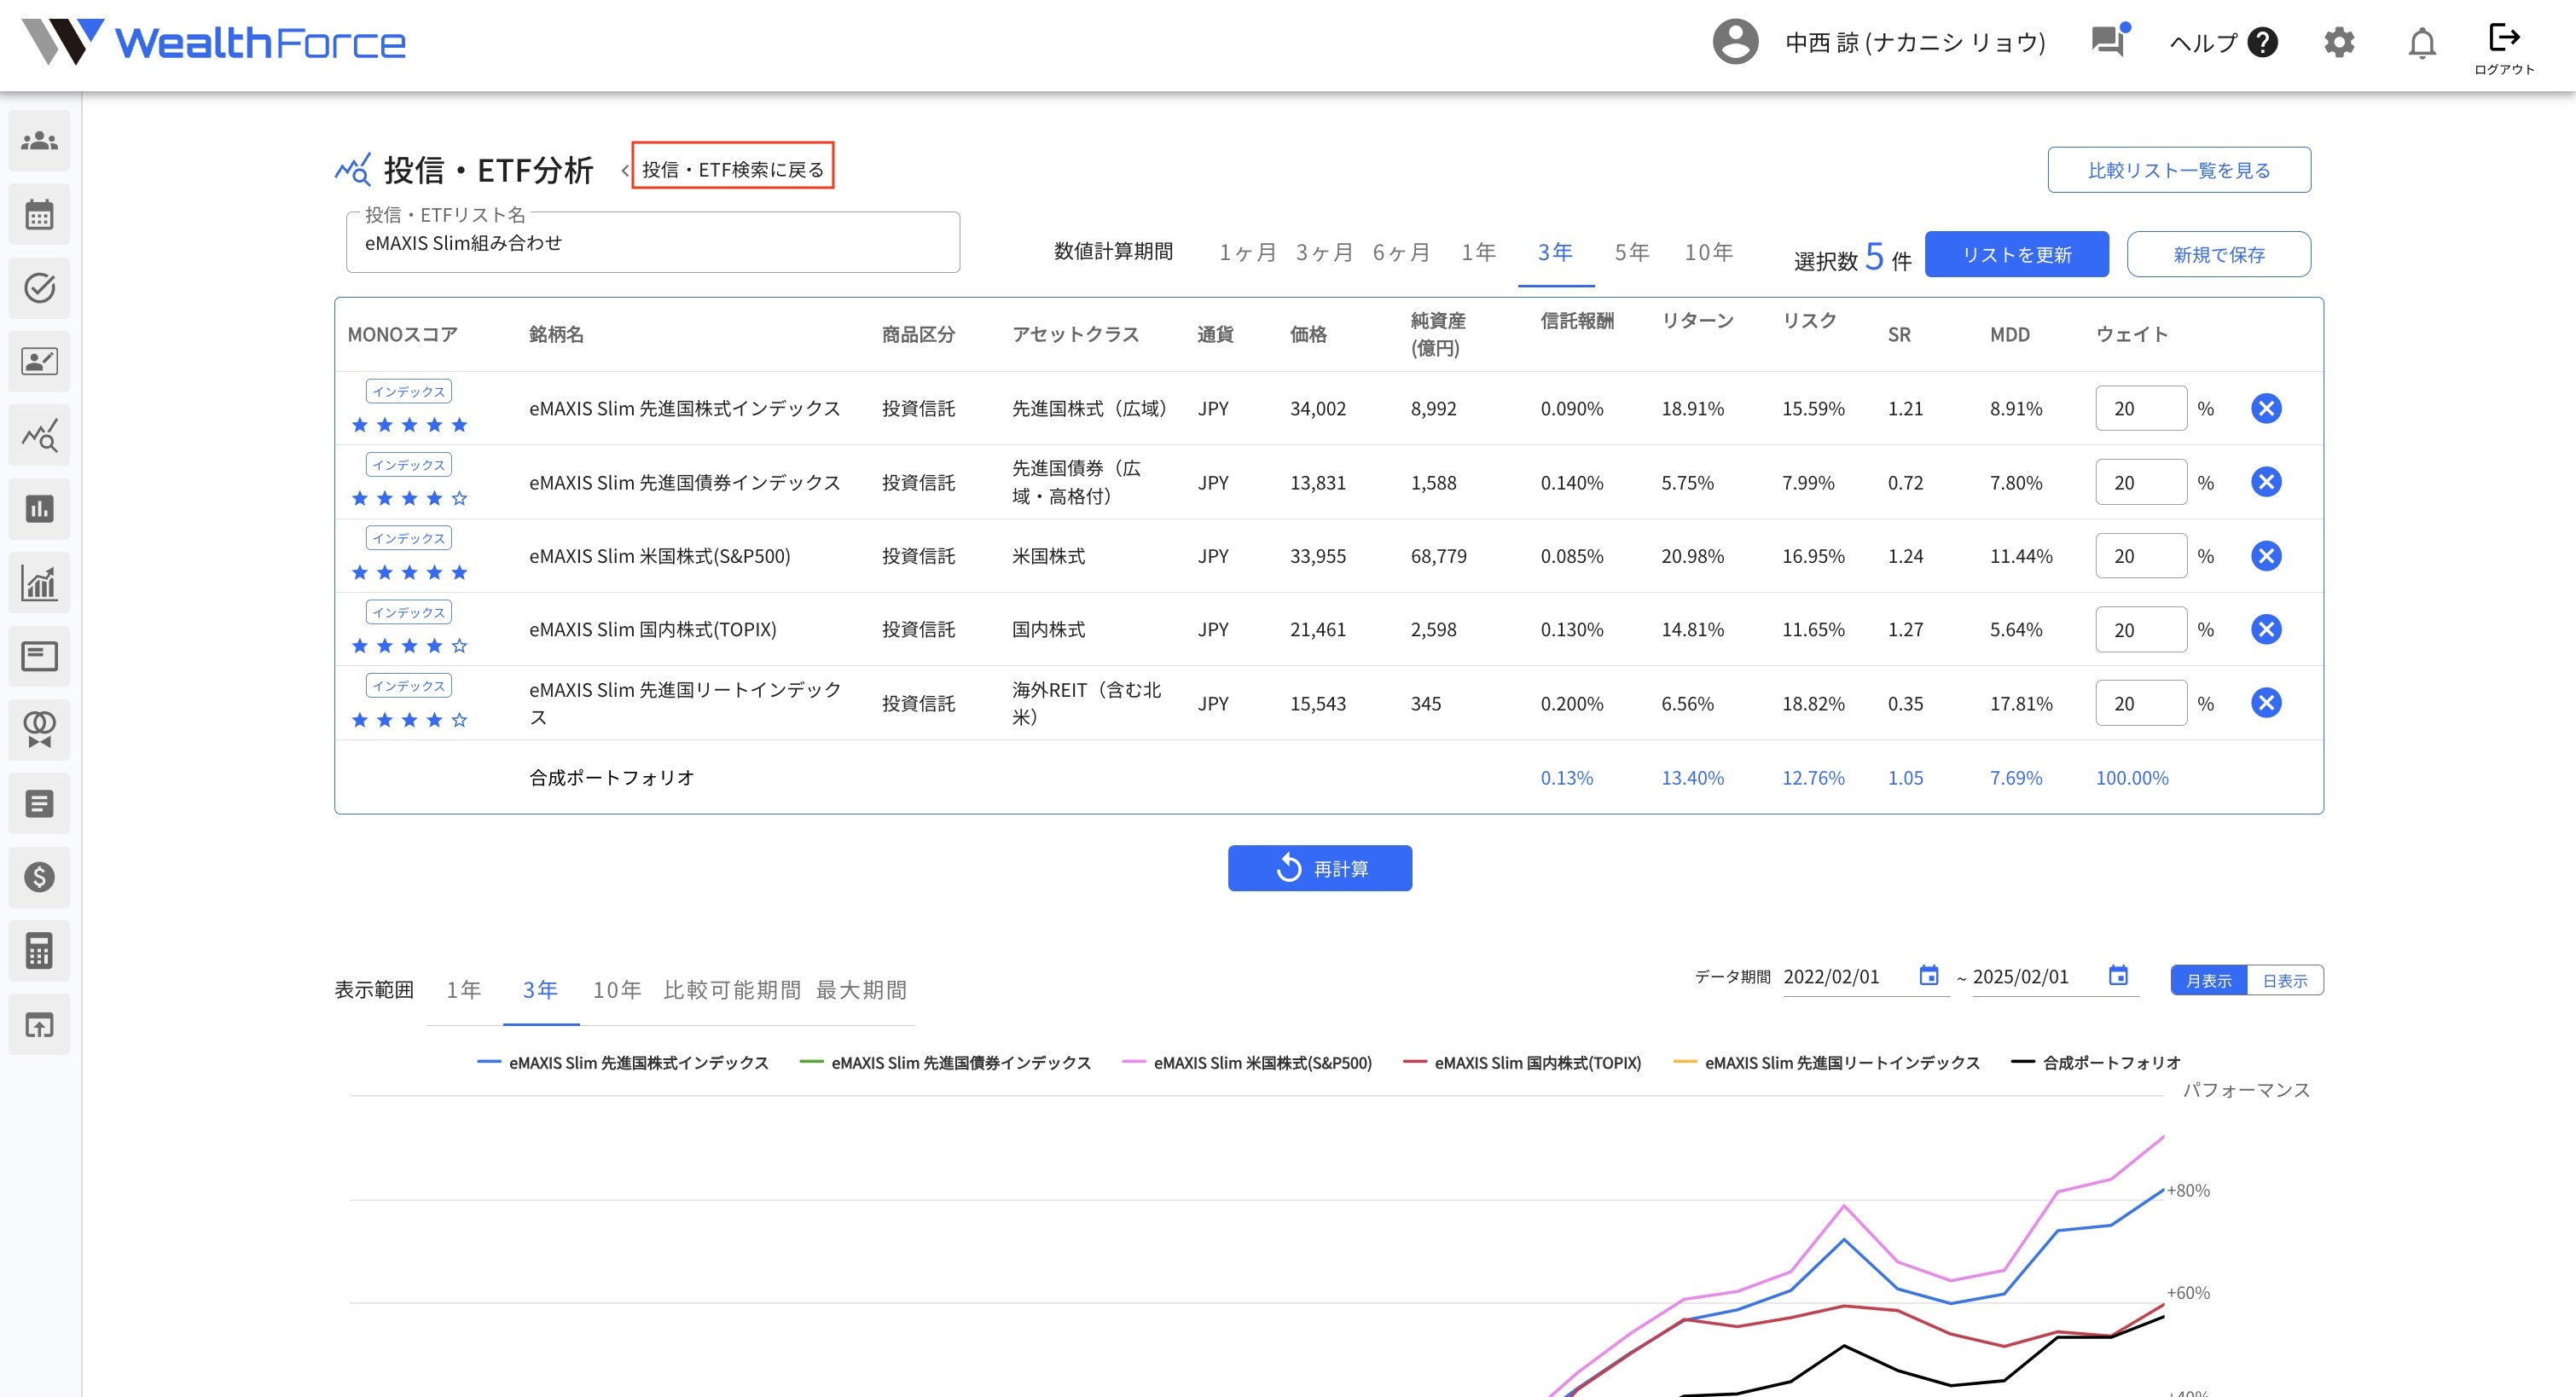This screenshot has width=2576, height=1397.
Task: Open the start date calendar picker
Action: pyautogui.click(x=1928, y=976)
